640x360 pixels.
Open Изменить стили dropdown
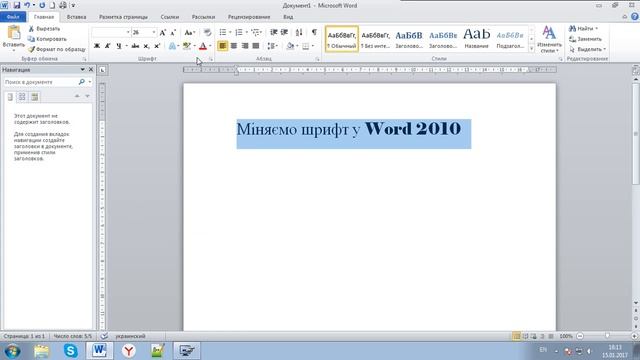coord(549,39)
